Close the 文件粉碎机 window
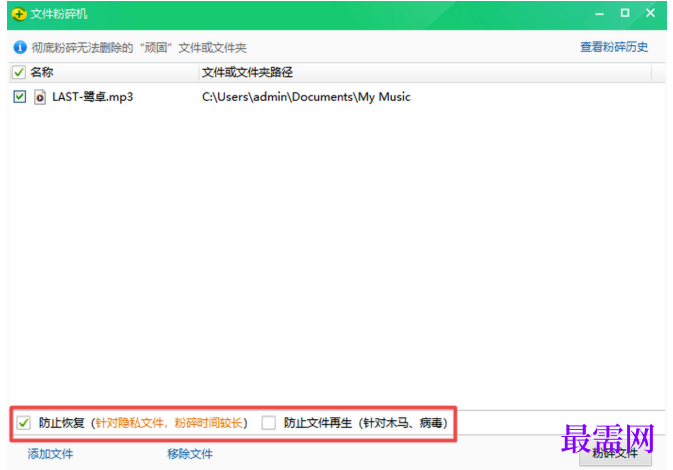 [x=650, y=13]
